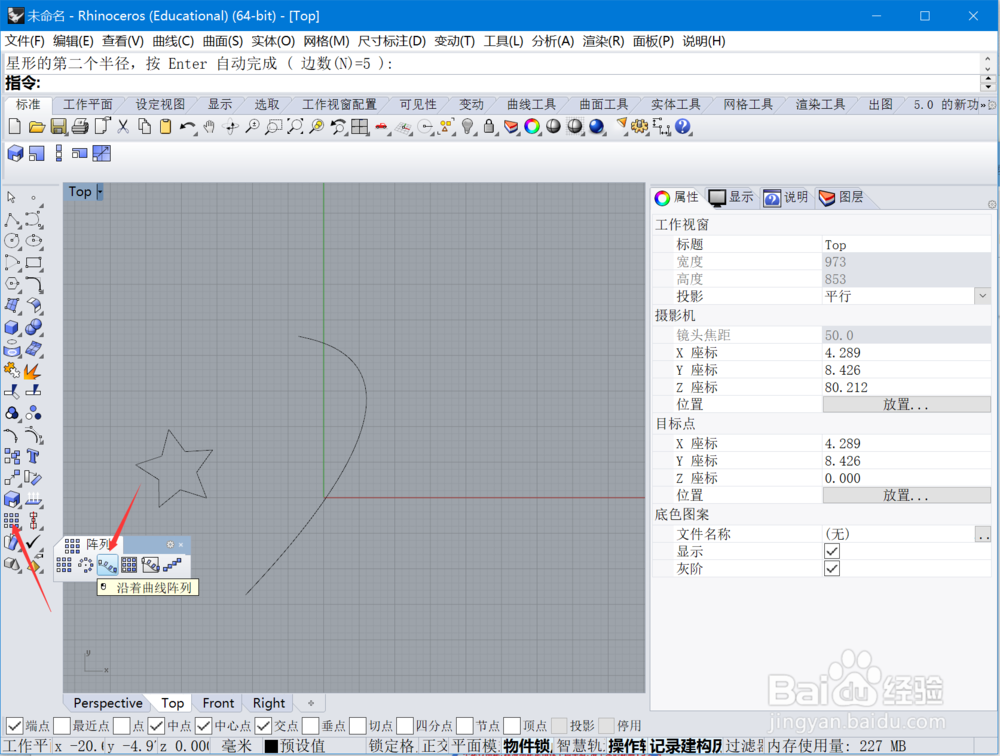Click the 文件名称 browse ellipsis button
This screenshot has height=756, width=1000.
pos(983,534)
